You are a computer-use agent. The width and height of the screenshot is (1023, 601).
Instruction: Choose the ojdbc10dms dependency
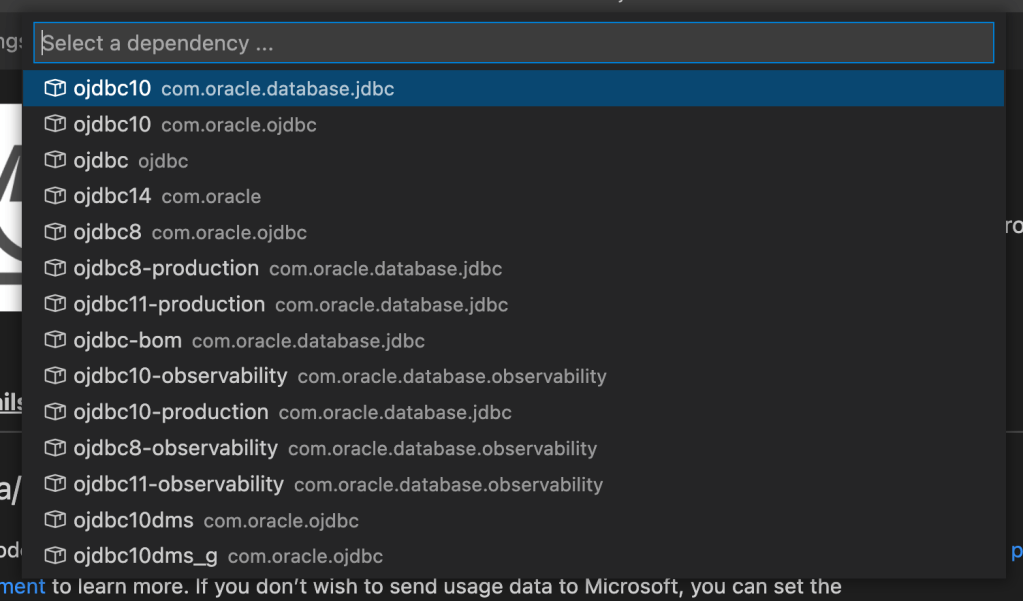point(215,521)
